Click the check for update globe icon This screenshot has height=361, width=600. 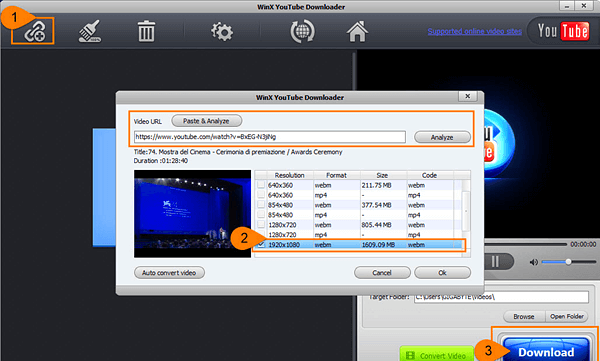coord(302,31)
